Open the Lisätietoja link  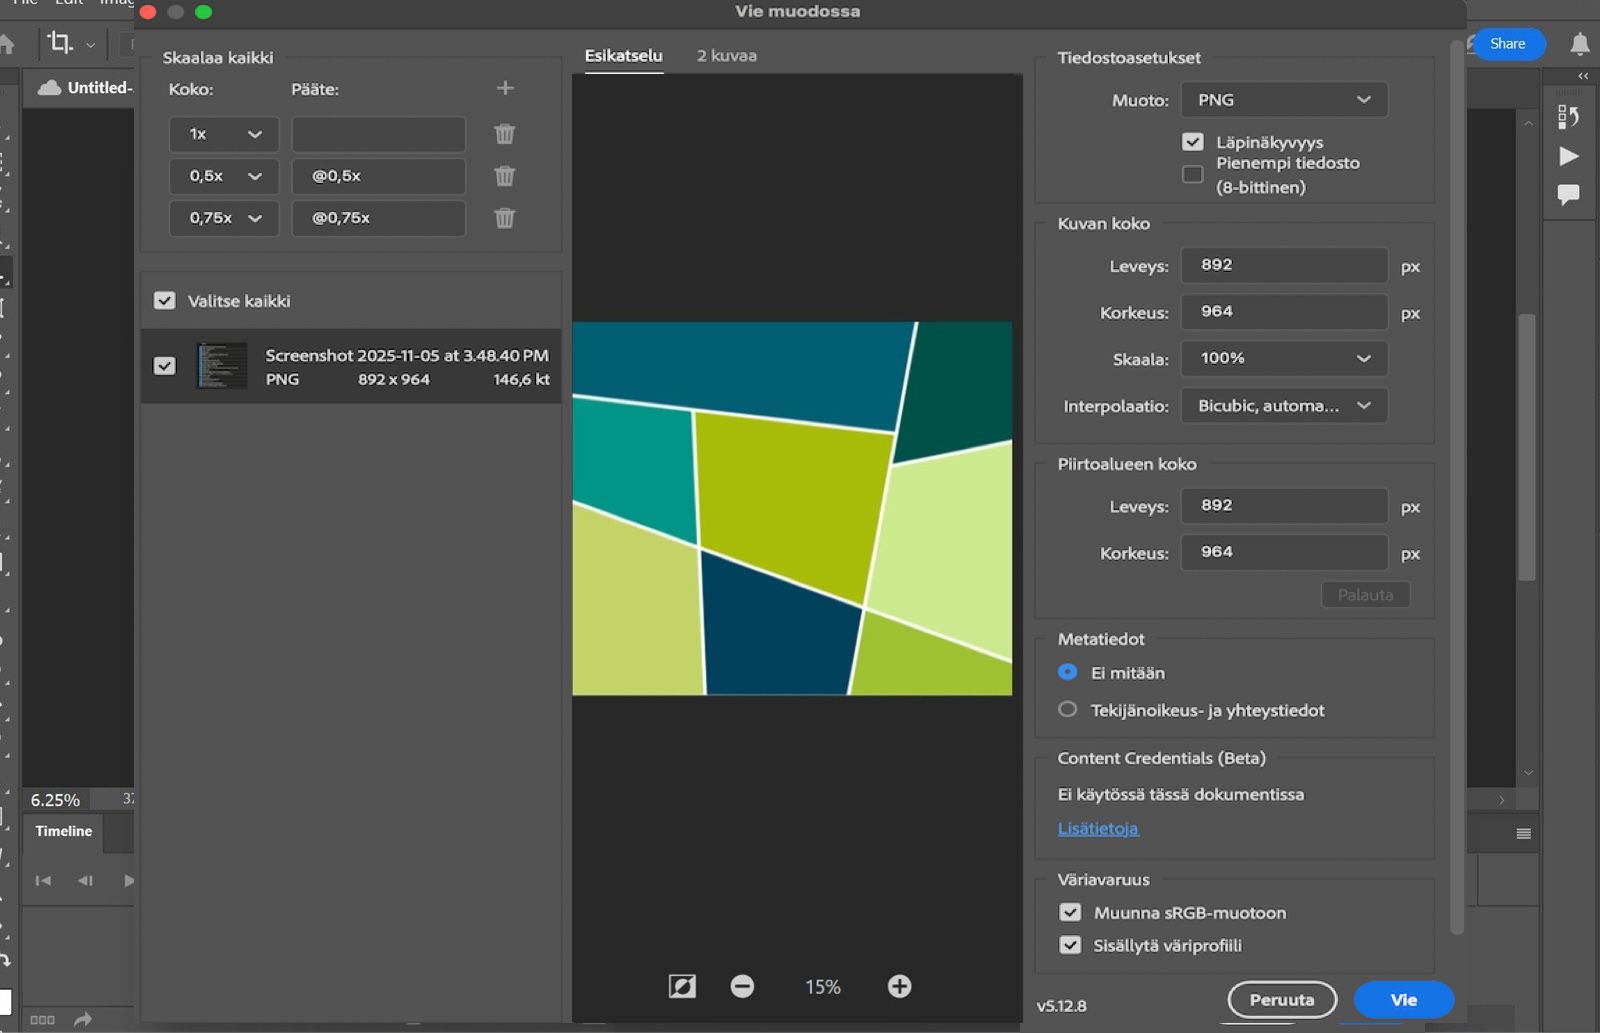[1098, 829]
